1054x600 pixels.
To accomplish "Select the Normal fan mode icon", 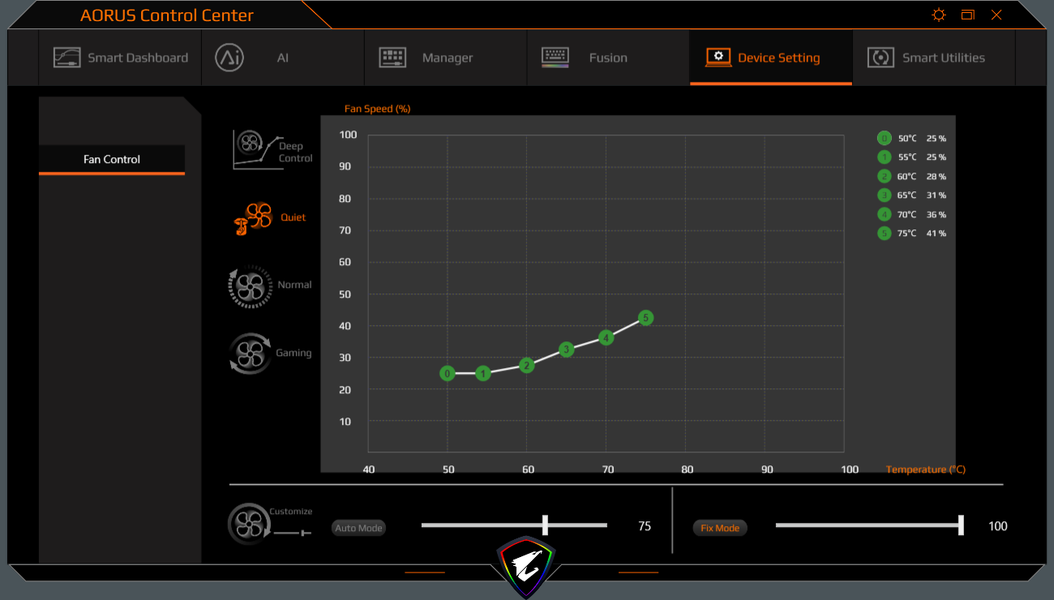I will point(250,287).
